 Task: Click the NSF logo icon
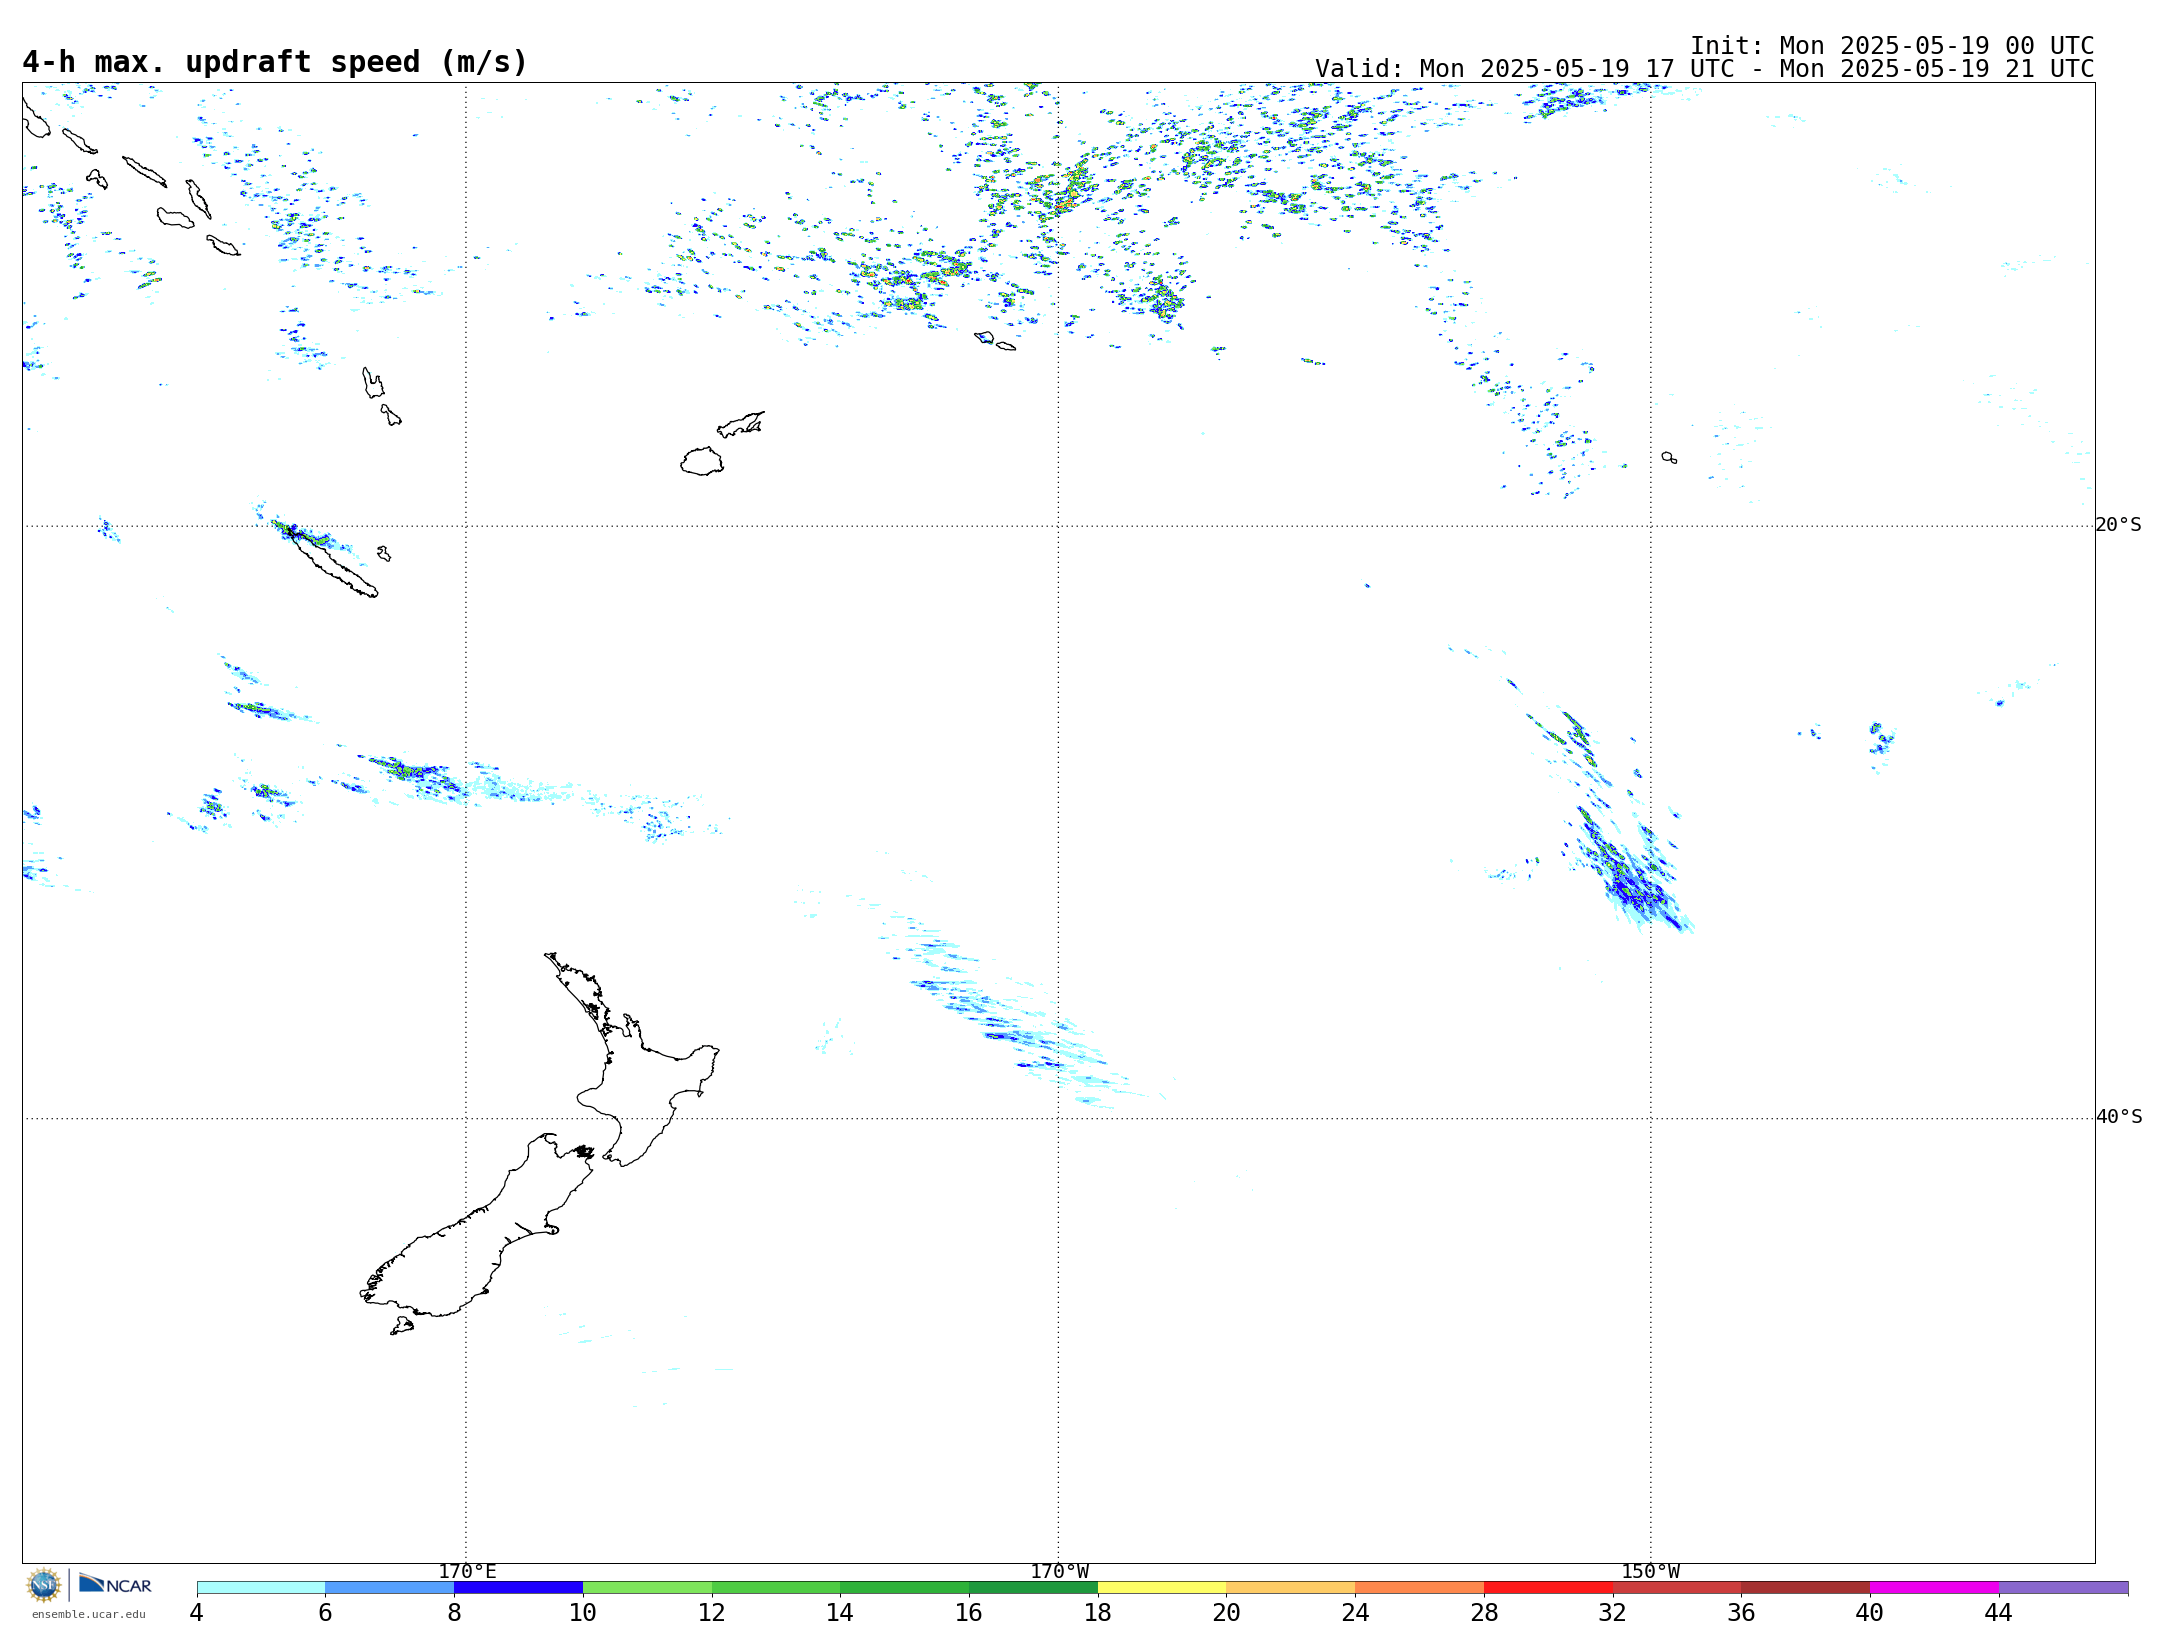(44, 1585)
